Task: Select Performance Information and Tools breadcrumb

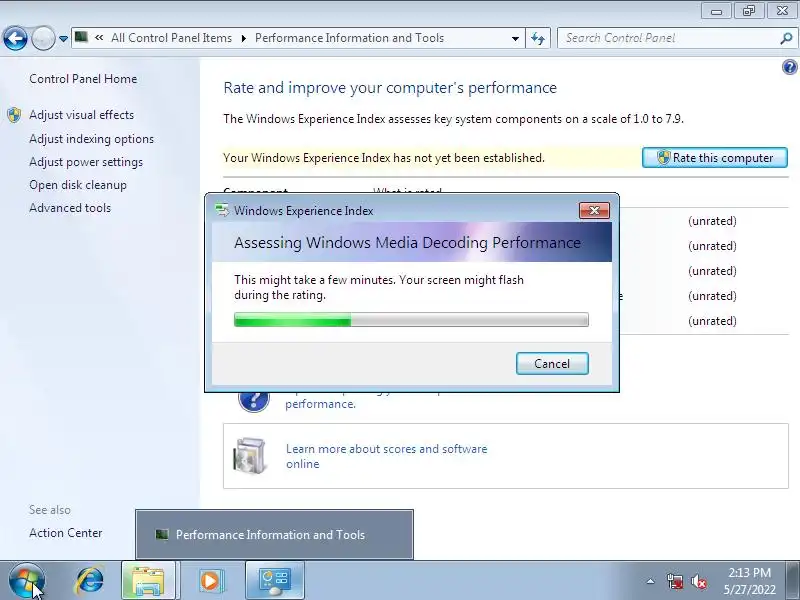Action: click(x=349, y=38)
